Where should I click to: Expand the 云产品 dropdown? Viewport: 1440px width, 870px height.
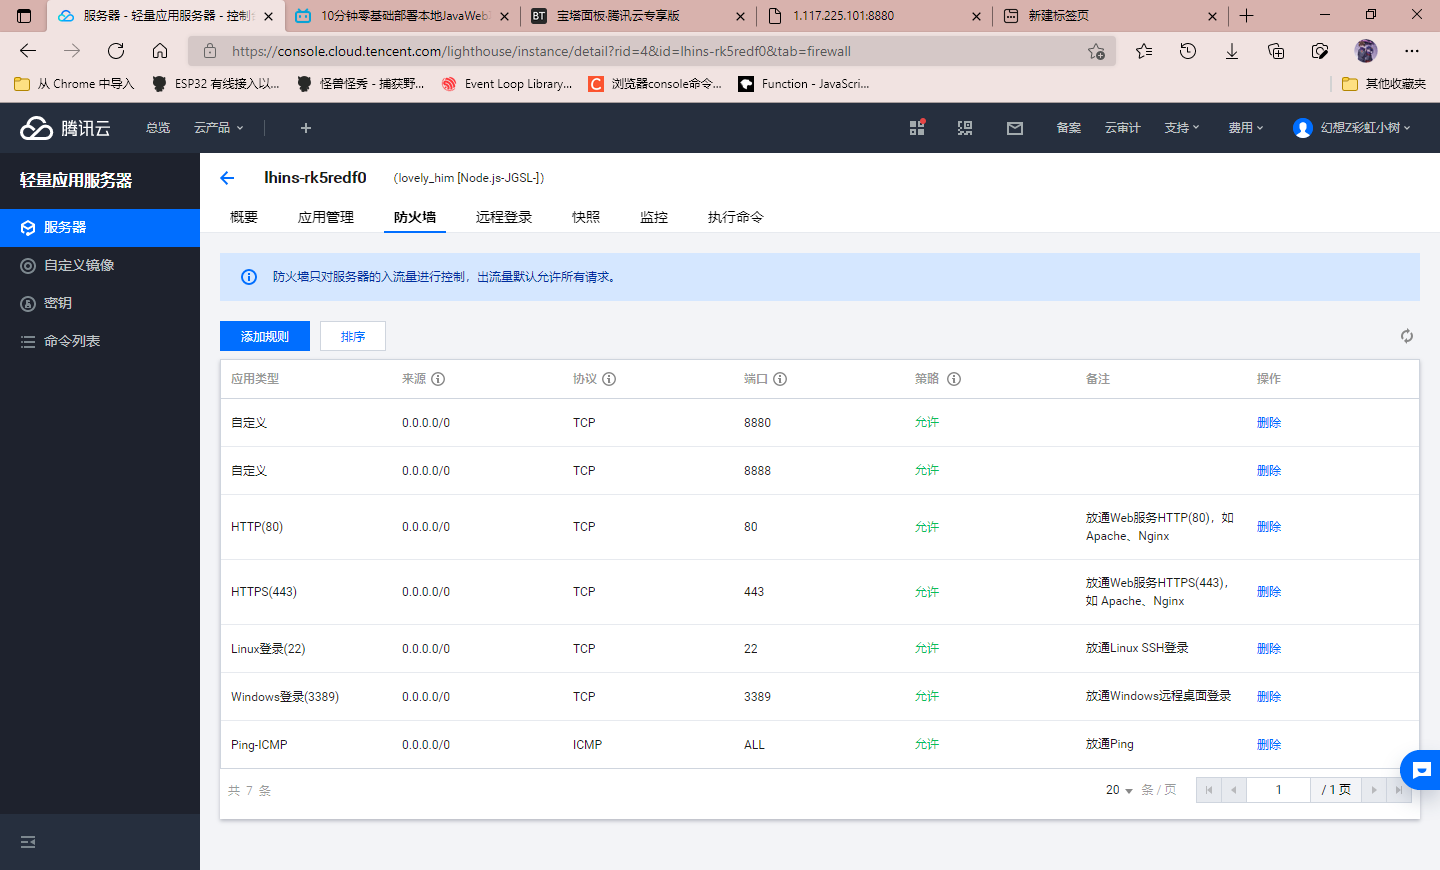(x=219, y=128)
